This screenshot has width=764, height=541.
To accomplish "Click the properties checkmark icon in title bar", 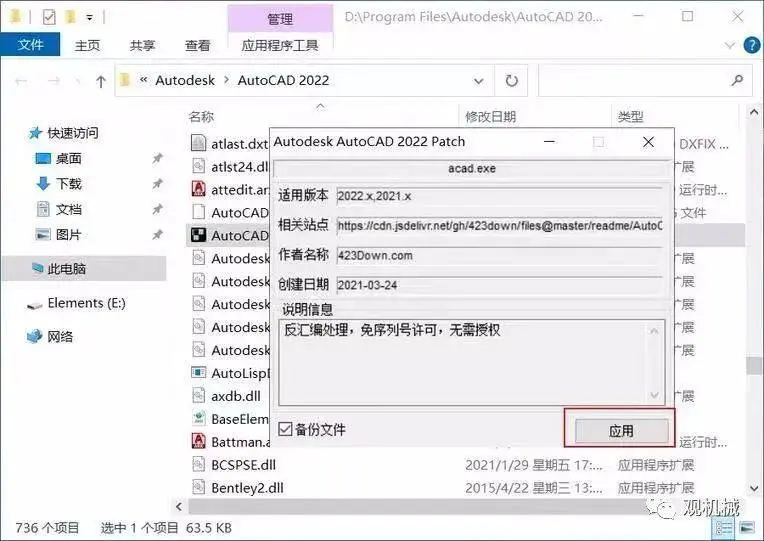I will pos(49,18).
